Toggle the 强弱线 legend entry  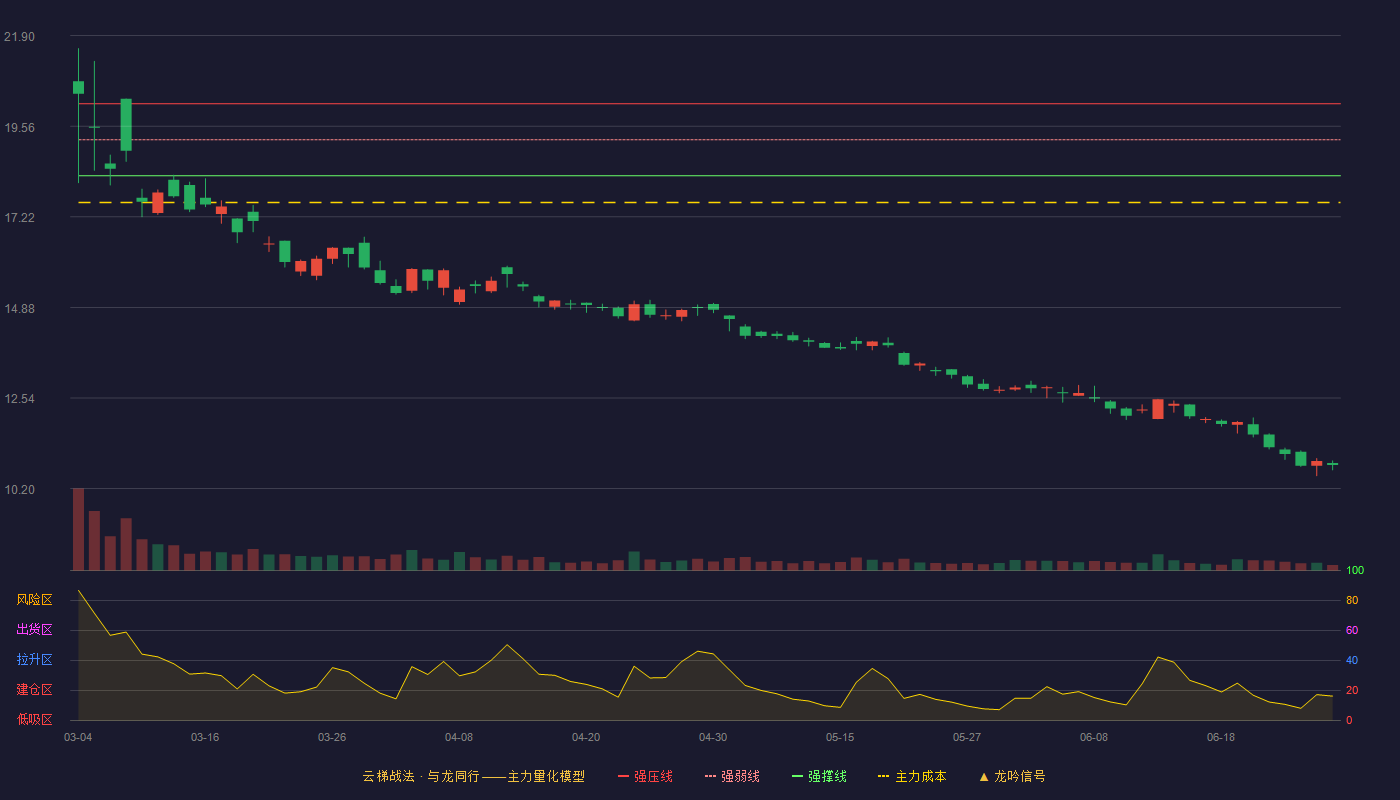[x=732, y=776]
